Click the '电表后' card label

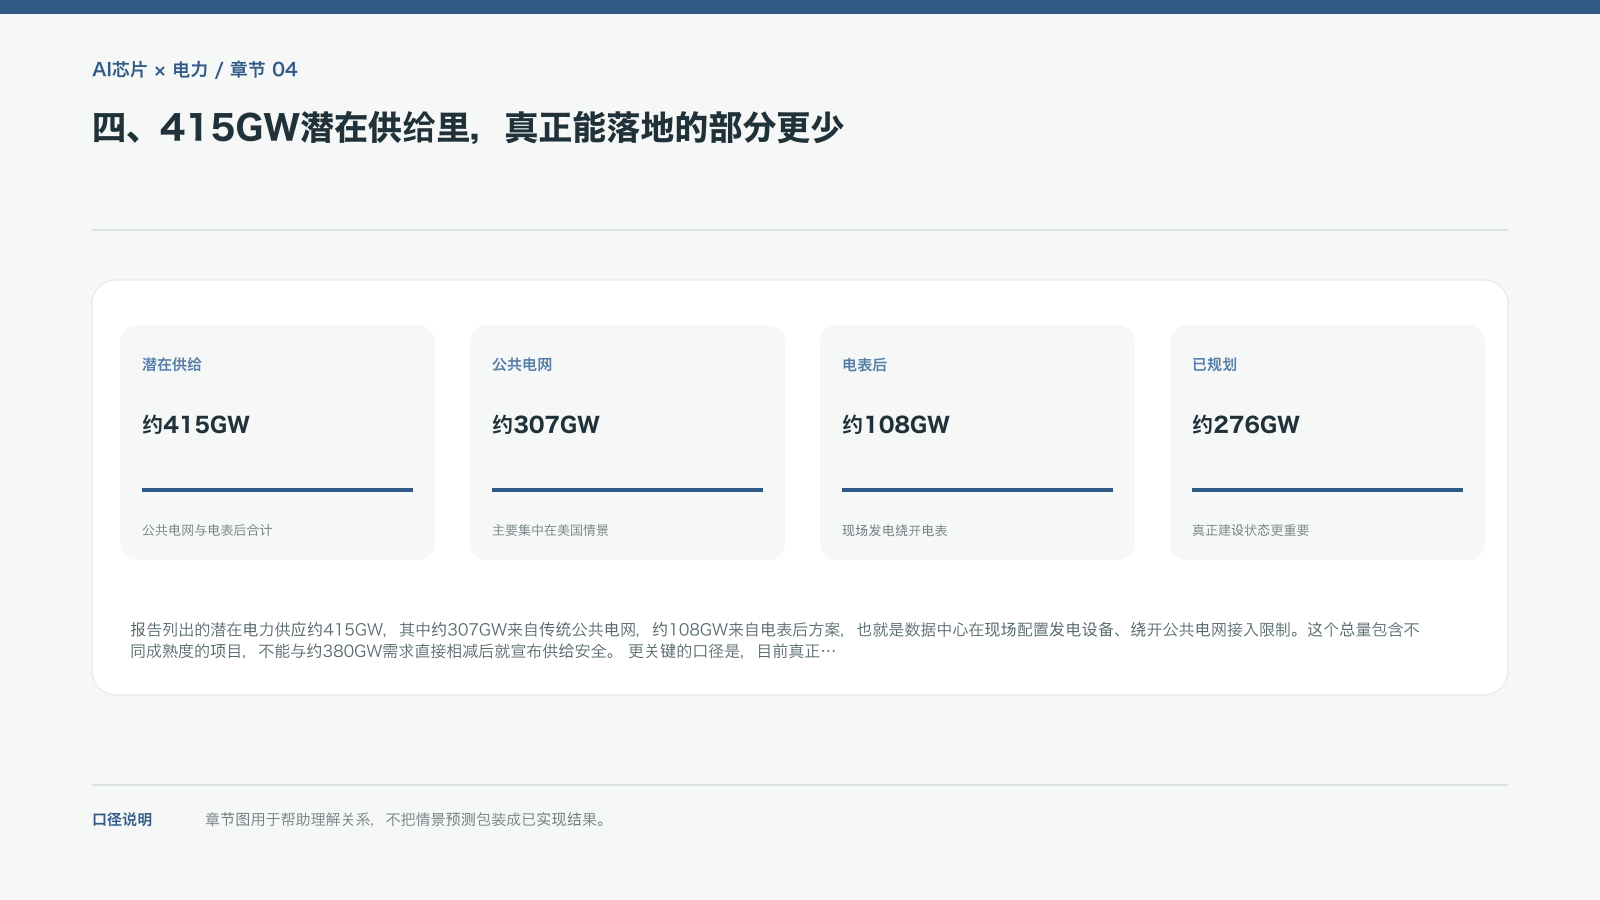pyautogui.click(x=864, y=365)
